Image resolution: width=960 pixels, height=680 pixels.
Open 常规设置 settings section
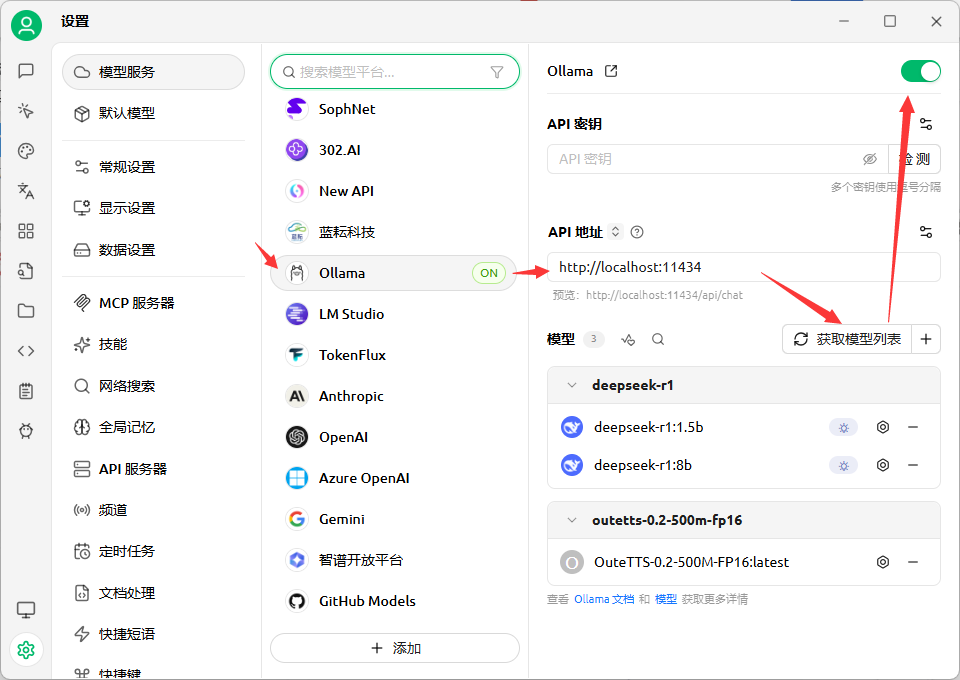click(154, 167)
